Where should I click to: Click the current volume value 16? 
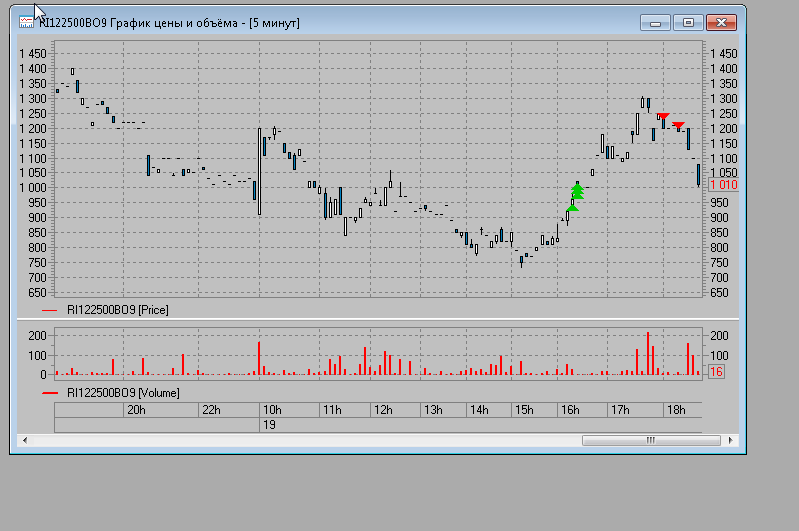click(715, 372)
